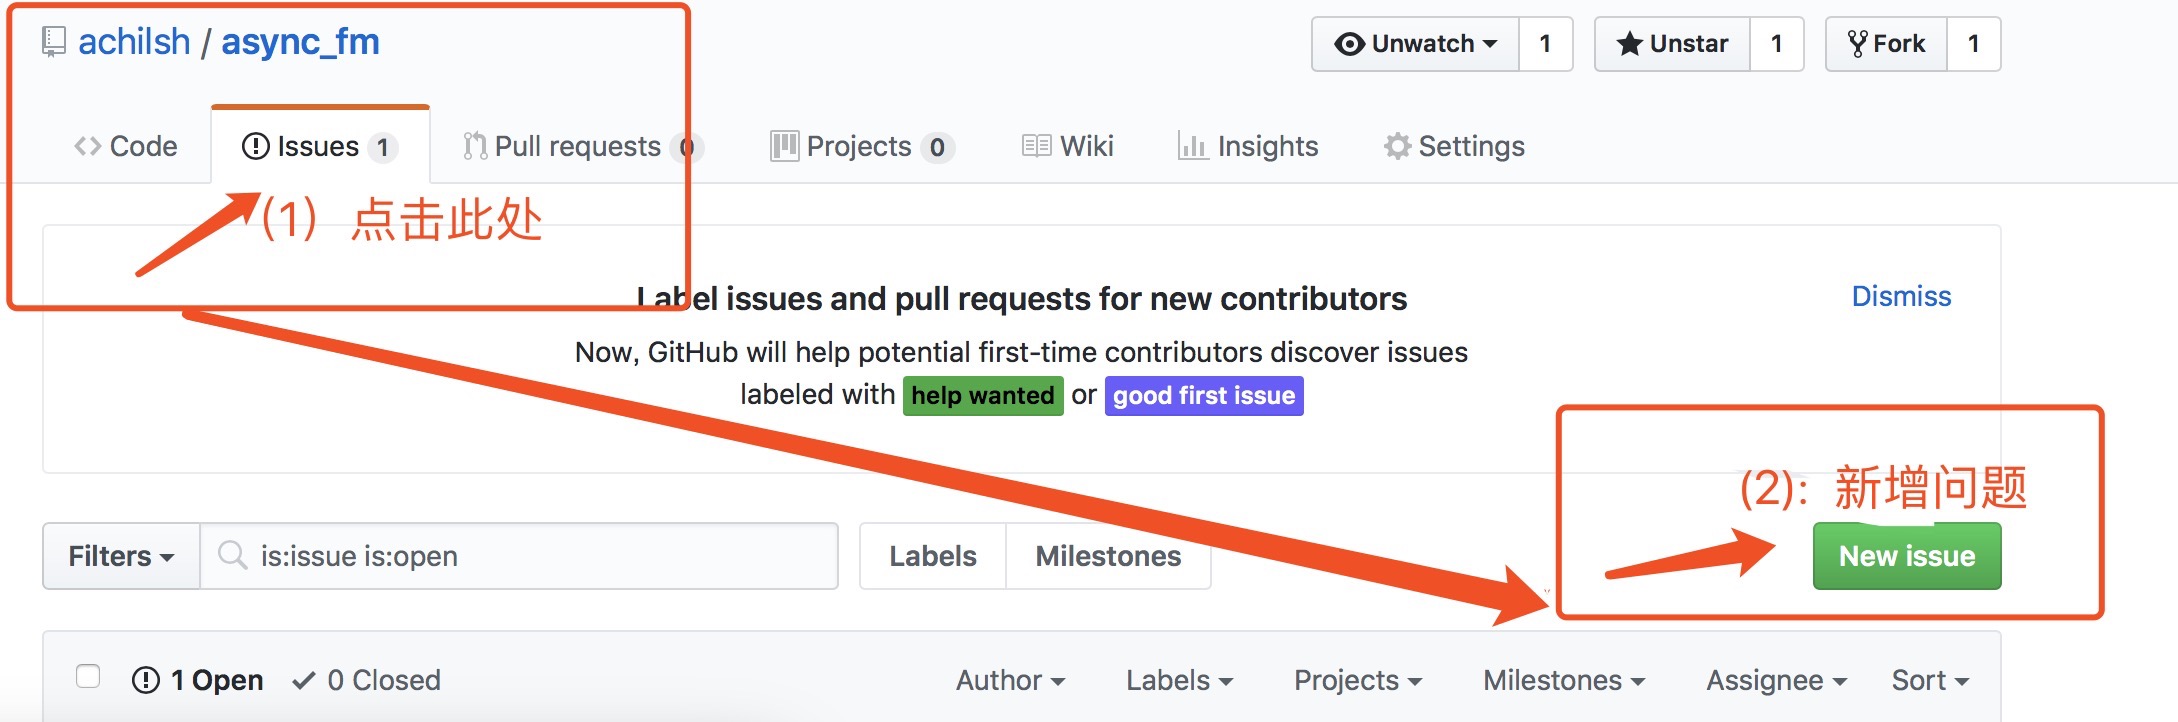Dismiss the new contributors label banner
2178x722 pixels.
1901,296
